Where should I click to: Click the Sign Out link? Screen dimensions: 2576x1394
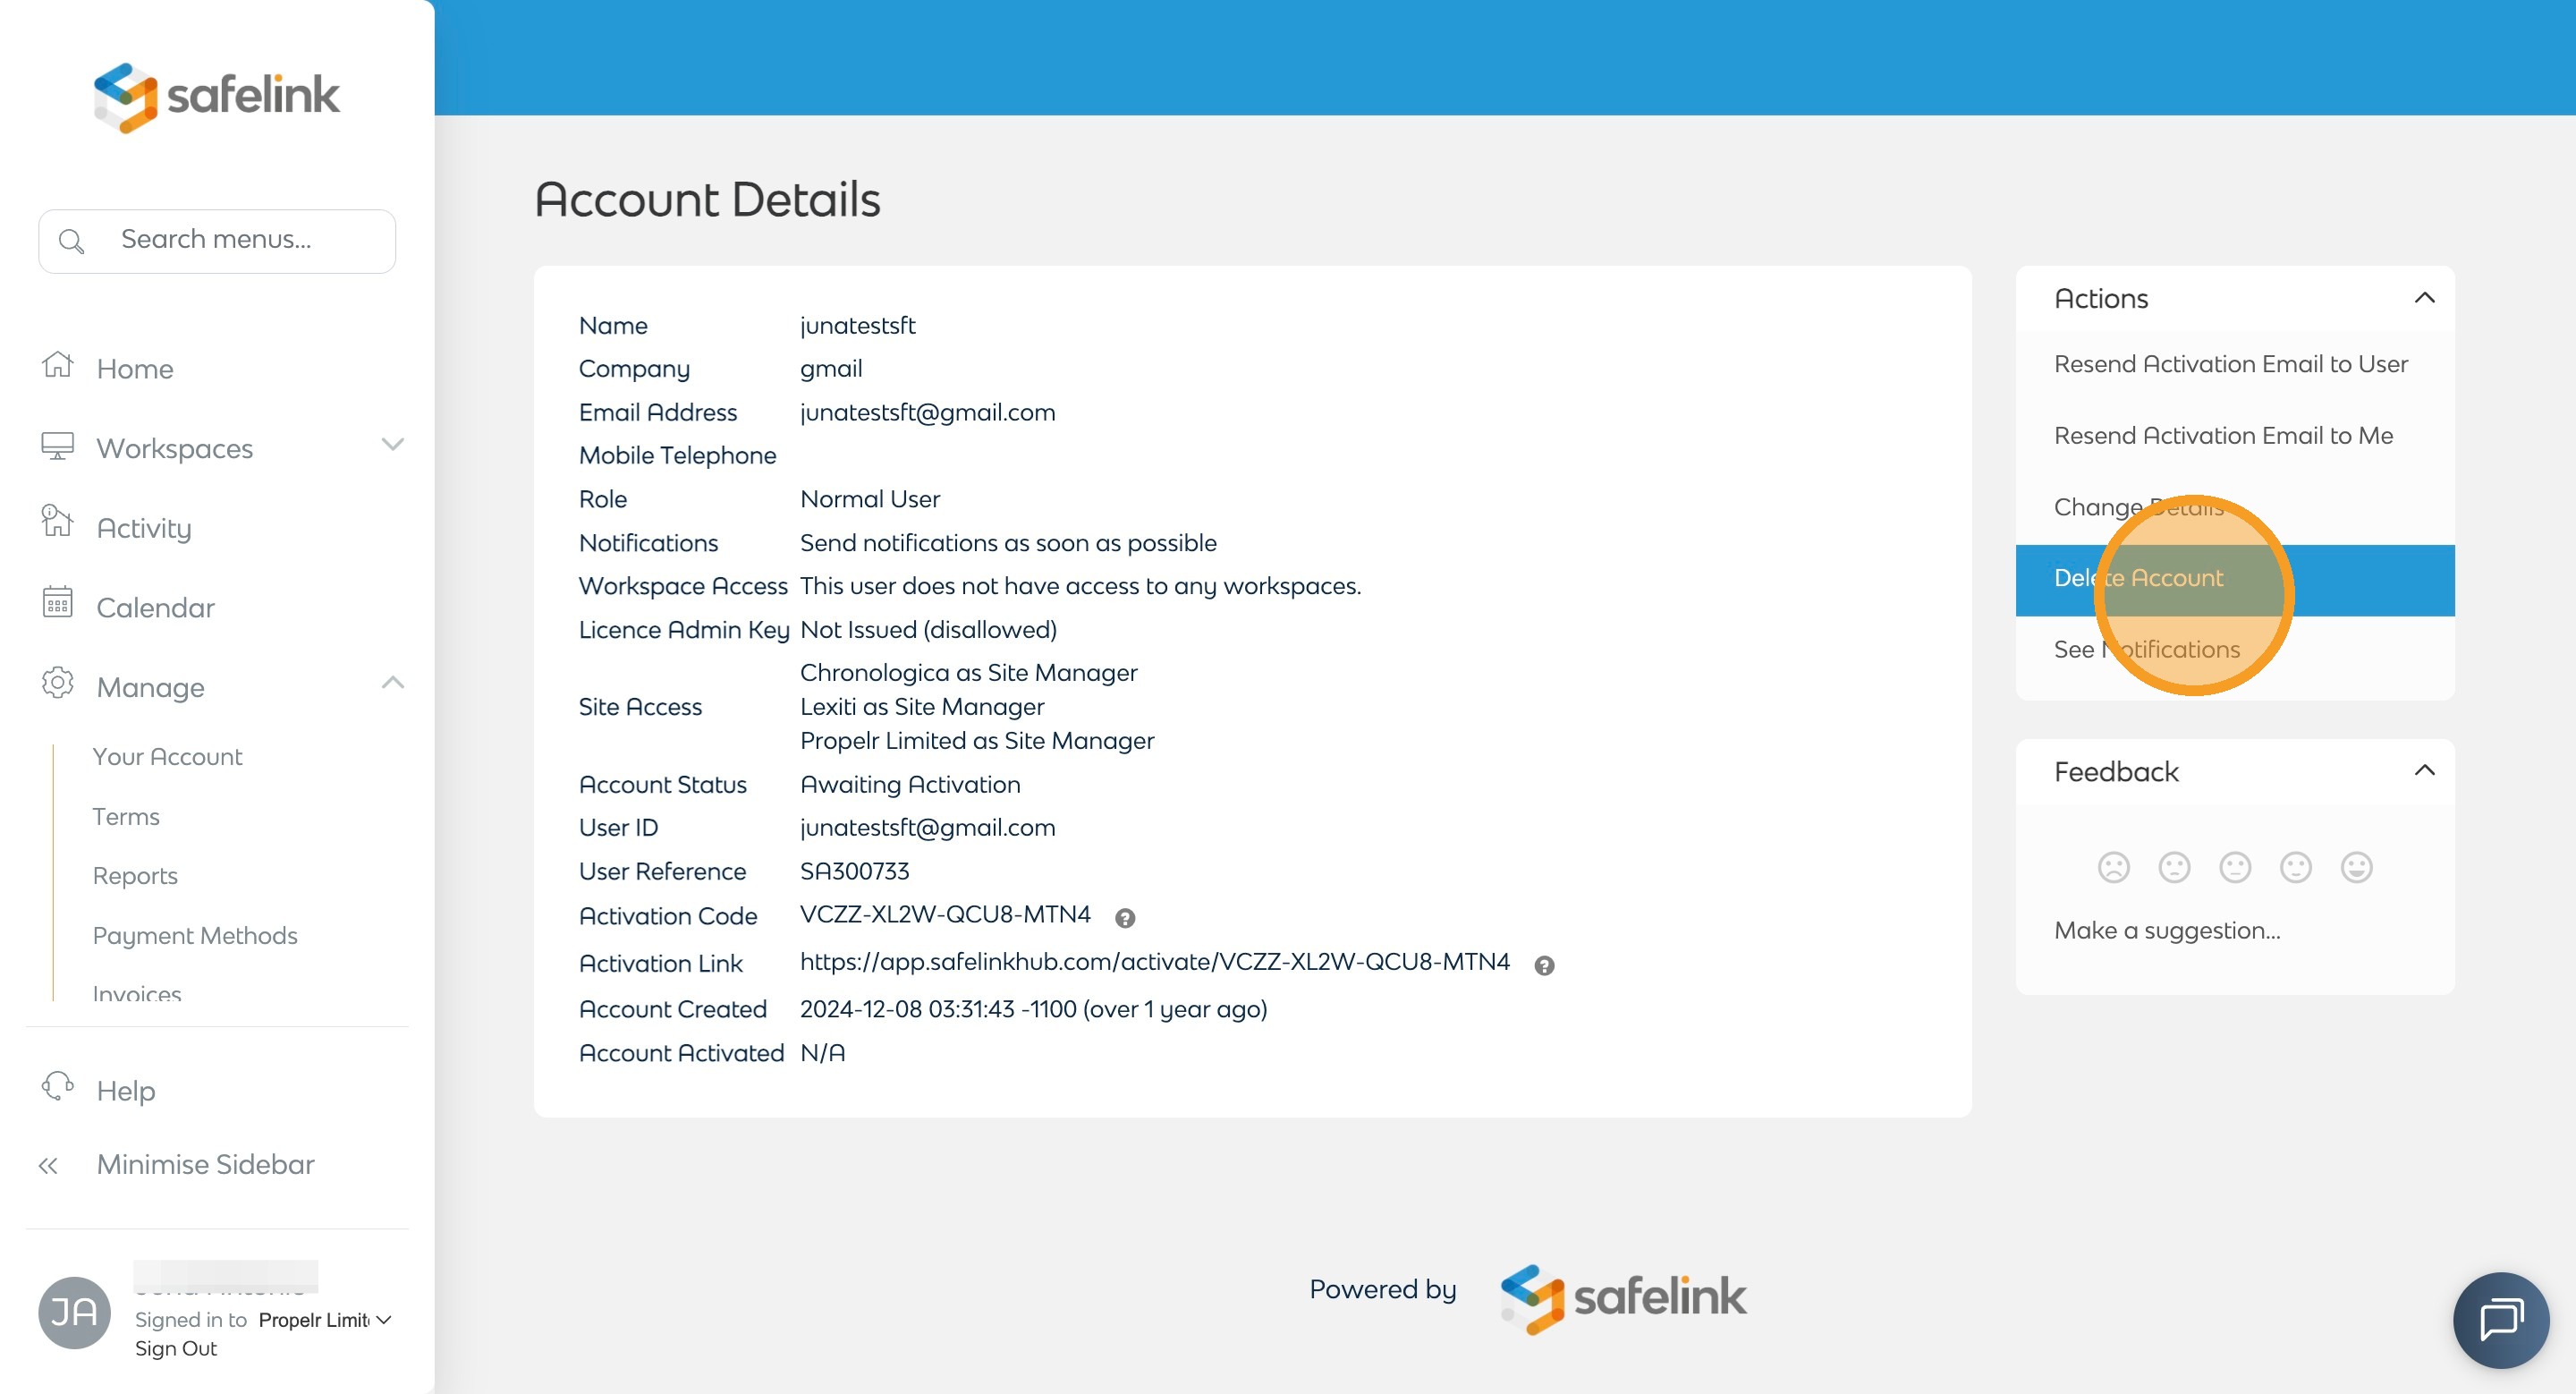(176, 1348)
